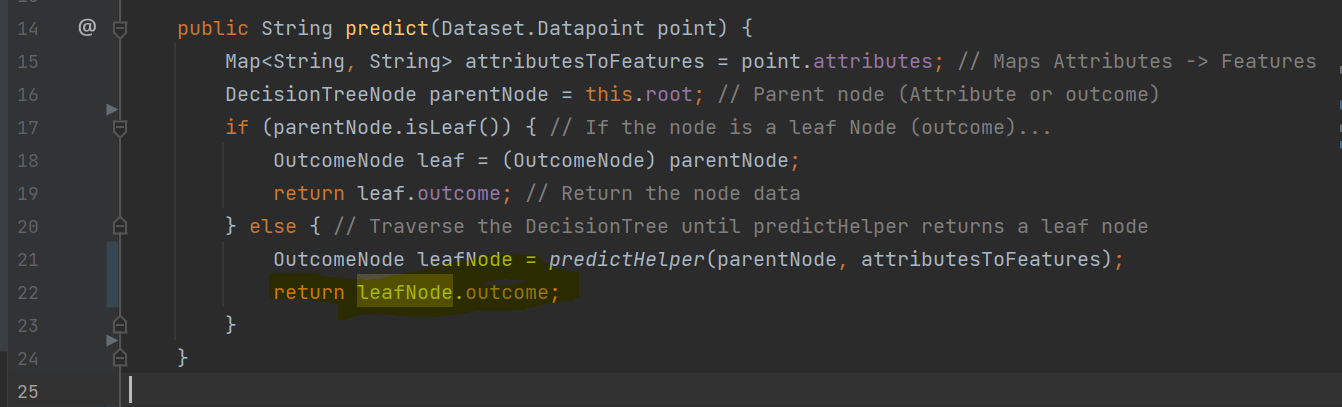This screenshot has height=407, width=1342.
Task: Toggle the else fold marker on line 20
Action: 120,227
